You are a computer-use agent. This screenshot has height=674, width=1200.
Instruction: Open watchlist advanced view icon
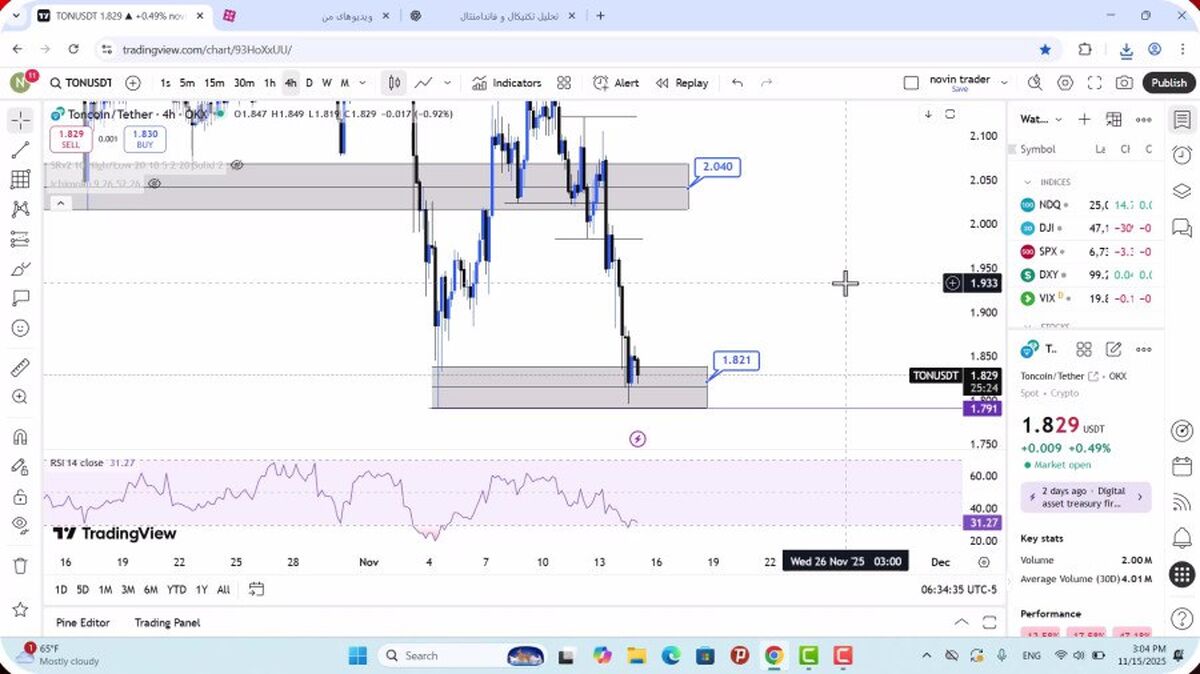[1114, 119]
